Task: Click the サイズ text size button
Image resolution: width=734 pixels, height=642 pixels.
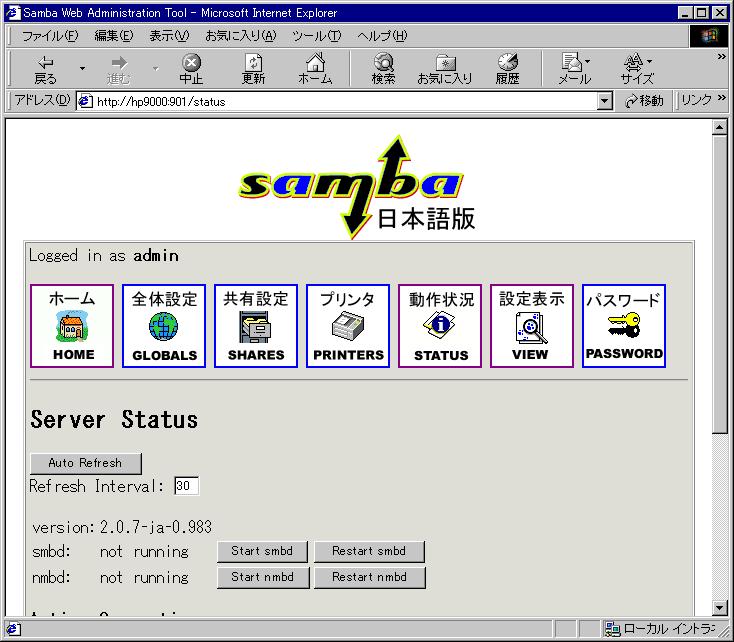Action: point(637,69)
